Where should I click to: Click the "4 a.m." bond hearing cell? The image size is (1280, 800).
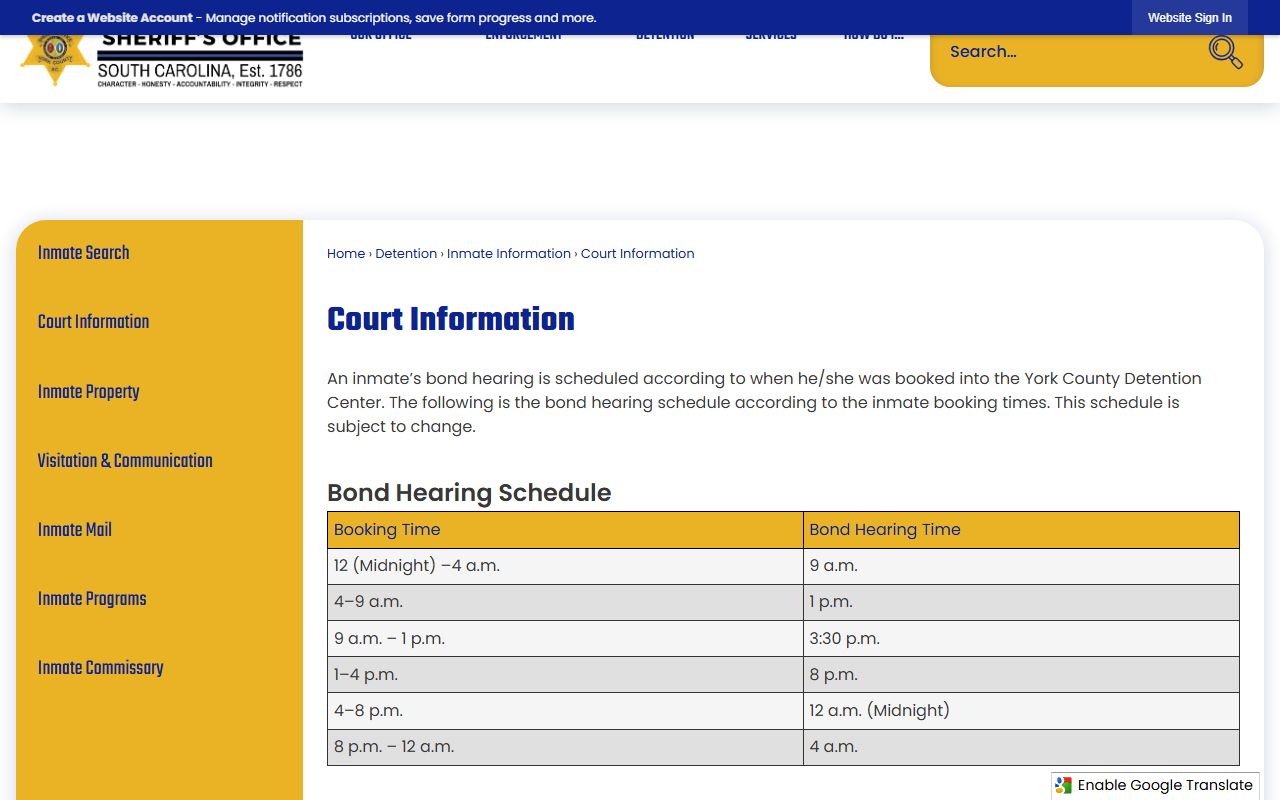click(1021, 746)
